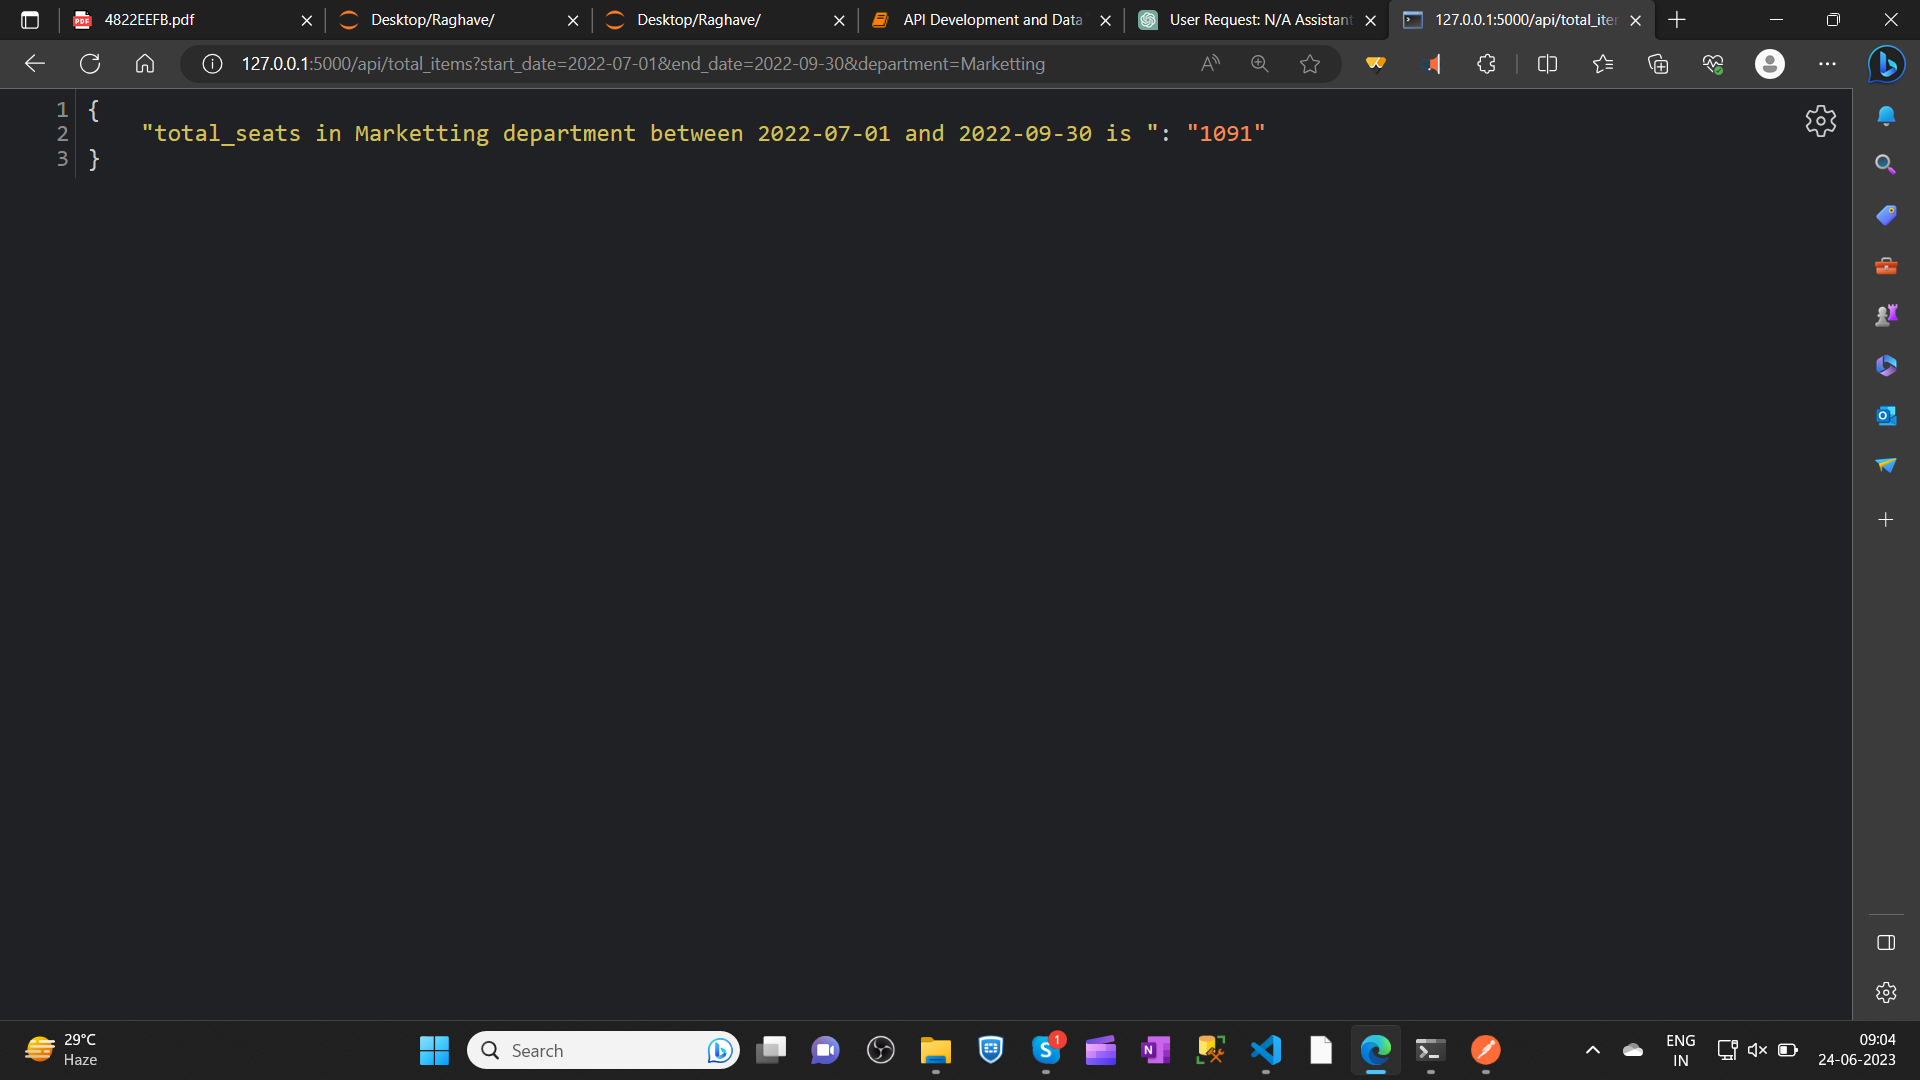Open Browser Essentials heart icon

click(x=1713, y=63)
